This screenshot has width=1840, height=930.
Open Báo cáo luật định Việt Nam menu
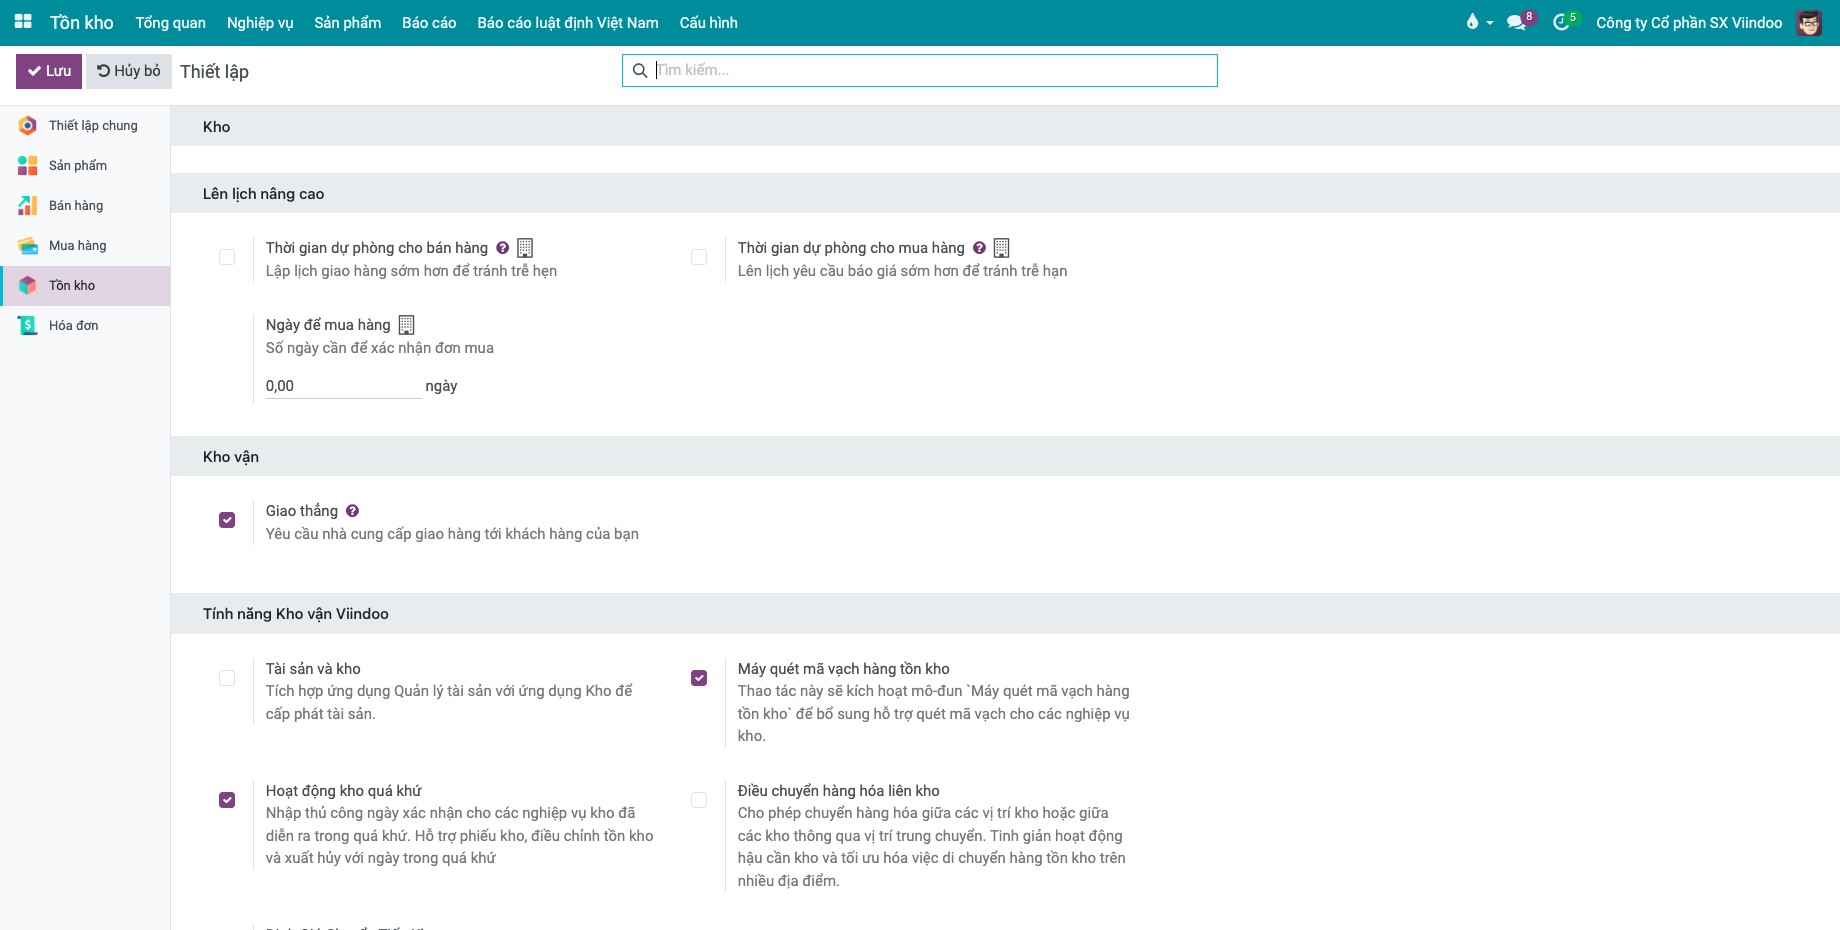568,22
